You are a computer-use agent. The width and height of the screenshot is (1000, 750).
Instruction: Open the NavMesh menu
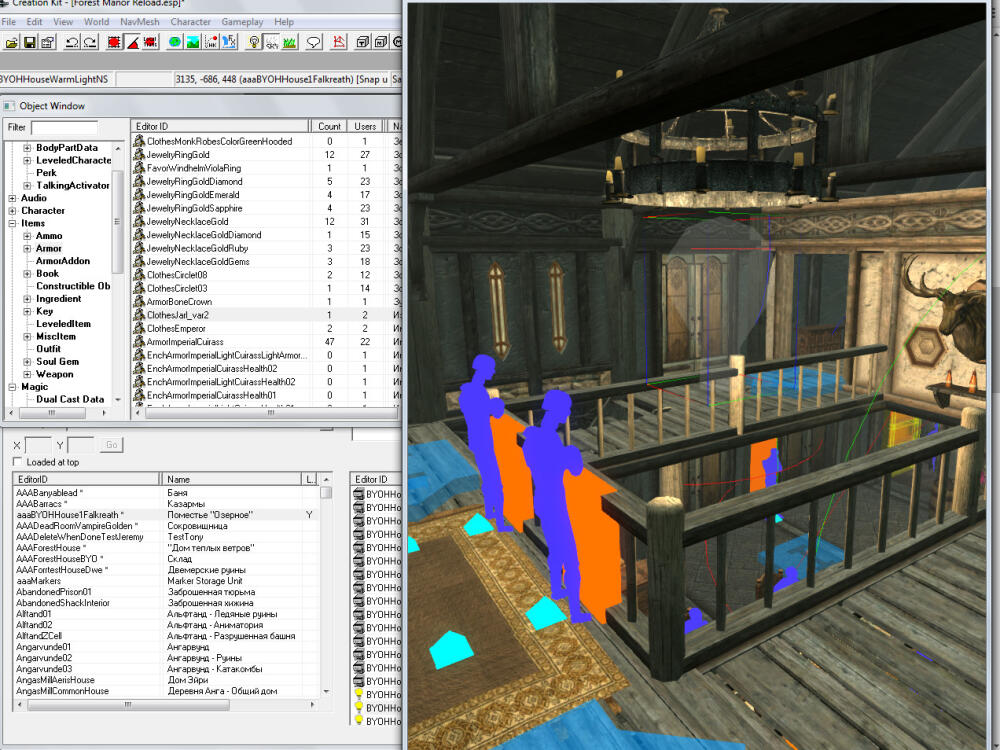coord(140,22)
